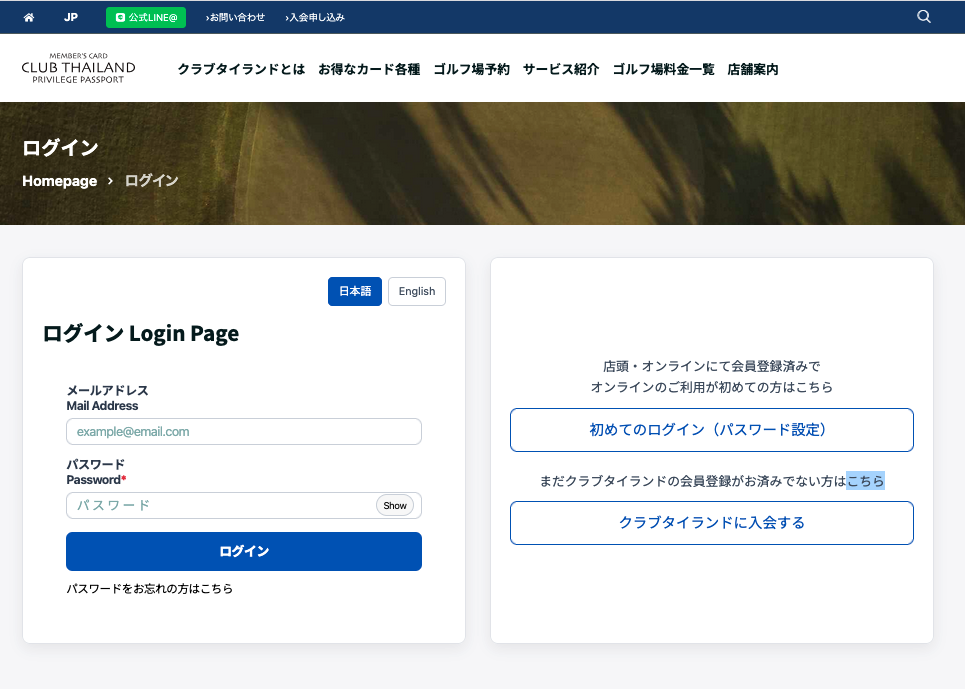
Task: Click the 公式LINE@ green button
Action: (x=146, y=17)
